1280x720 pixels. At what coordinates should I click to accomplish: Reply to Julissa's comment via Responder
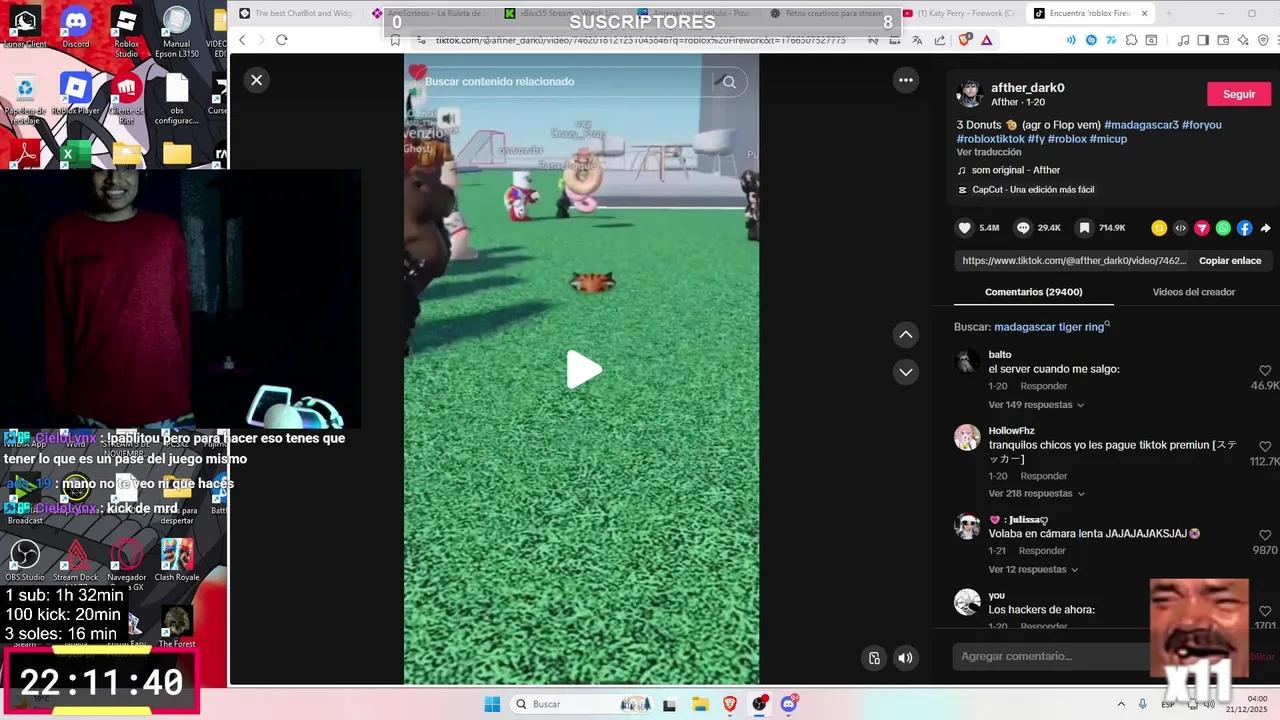click(x=1042, y=551)
